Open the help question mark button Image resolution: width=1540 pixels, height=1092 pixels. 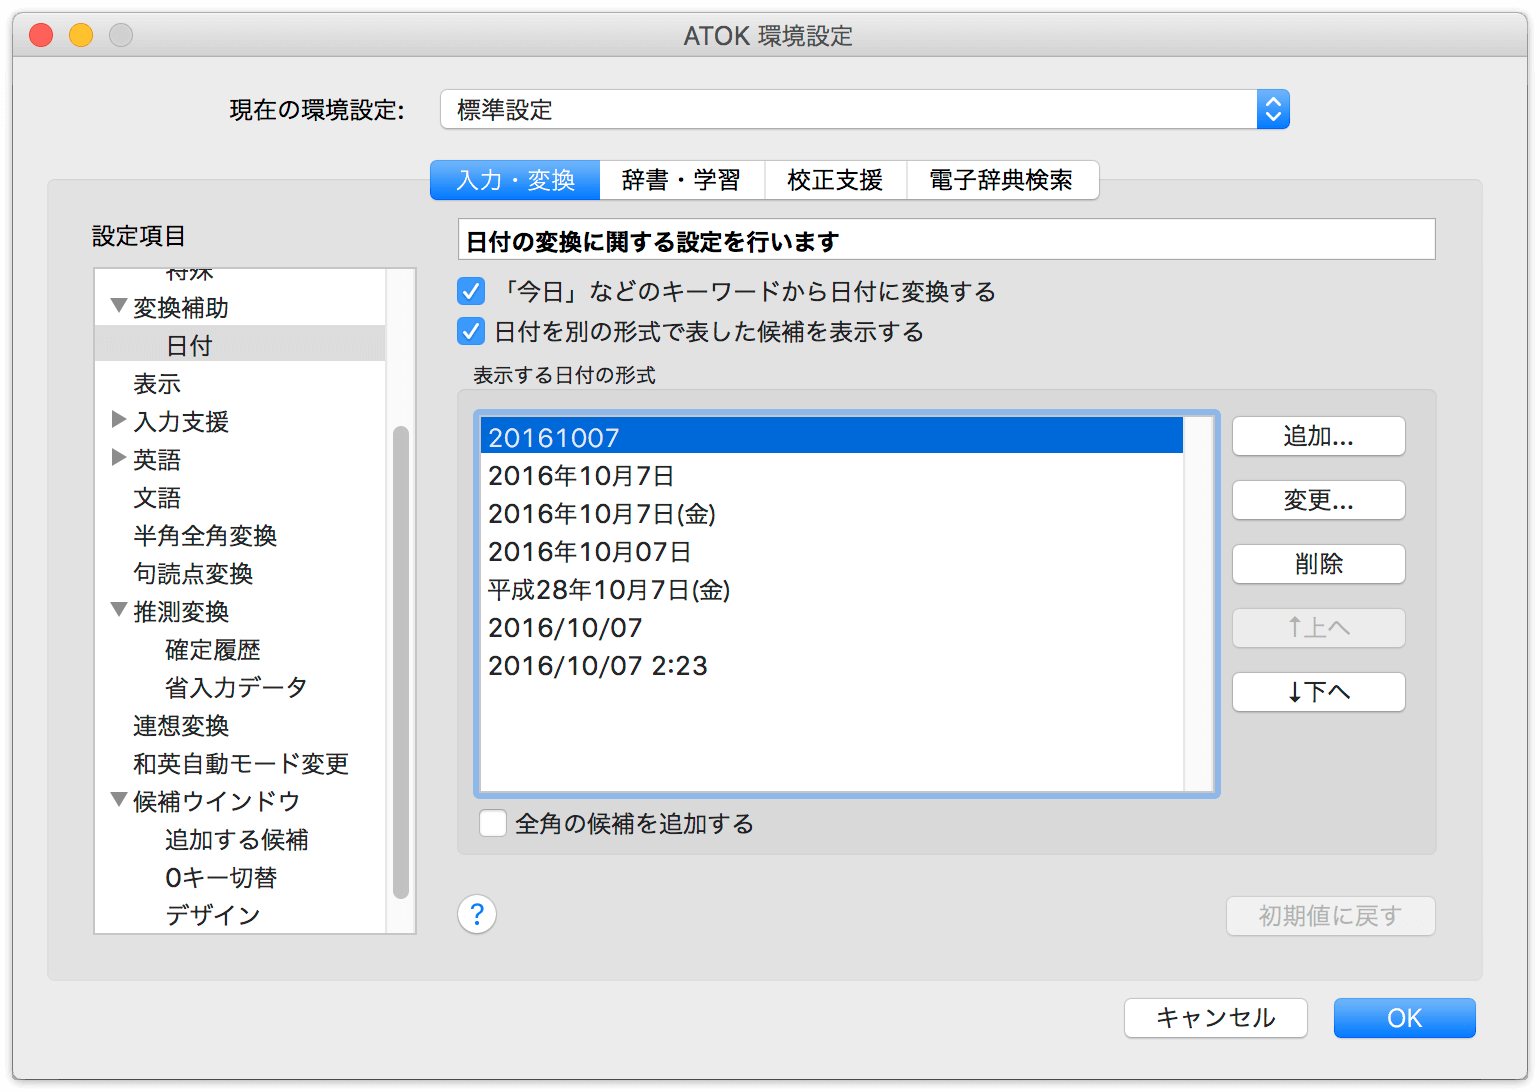477,914
